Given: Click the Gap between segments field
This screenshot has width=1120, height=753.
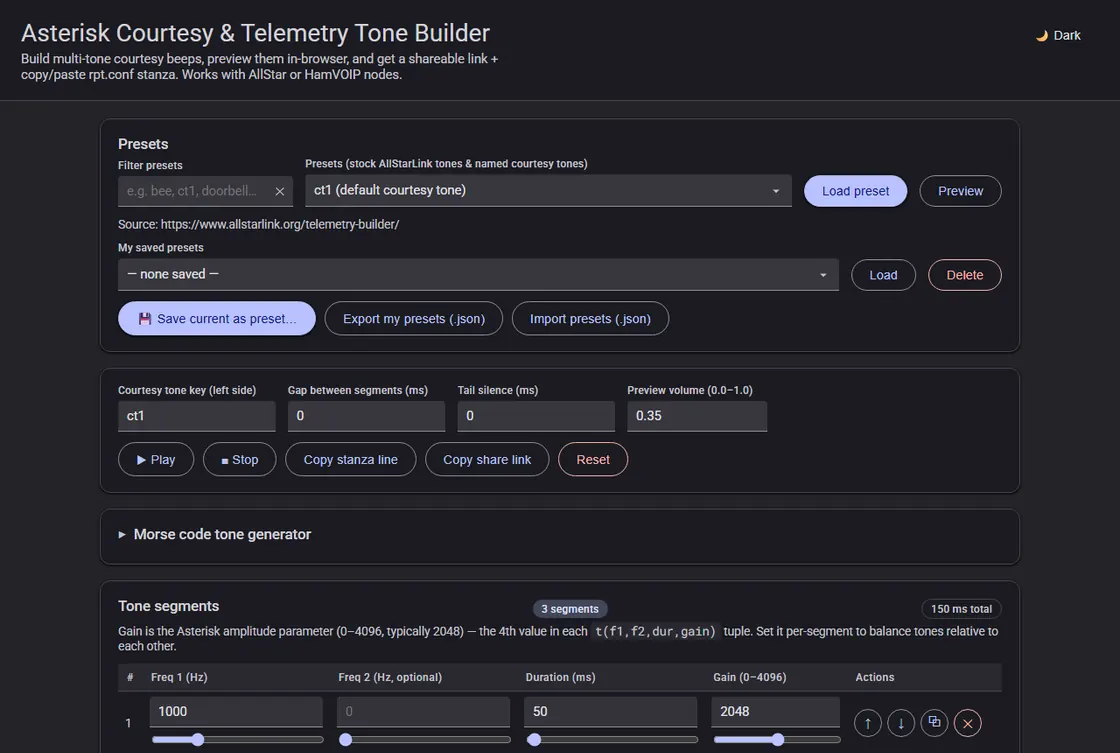Looking at the screenshot, I should 366,416.
